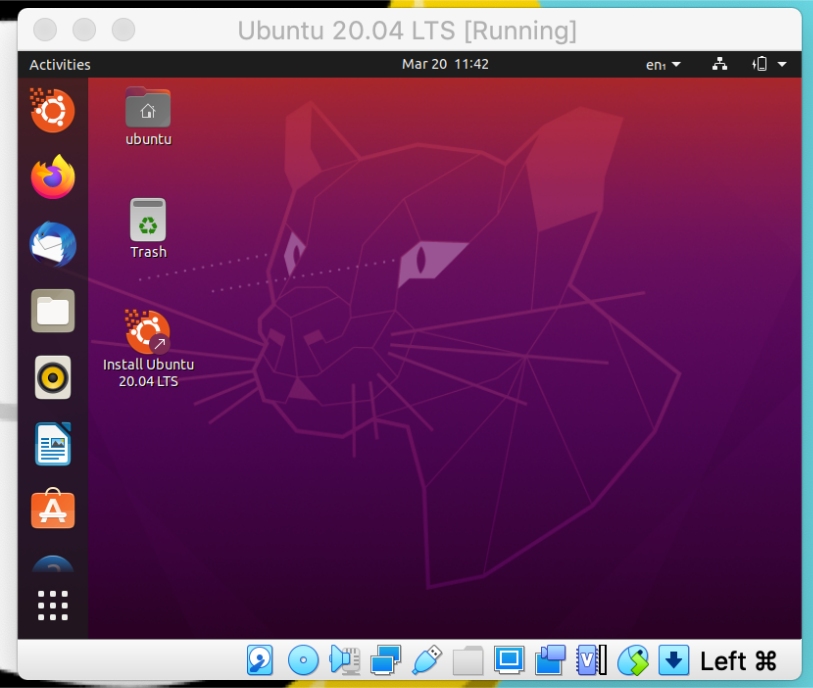Screen dimensions: 813x688
Task: Expand the system menu arrow
Action: pyautogui.click(x=782, y=64)
